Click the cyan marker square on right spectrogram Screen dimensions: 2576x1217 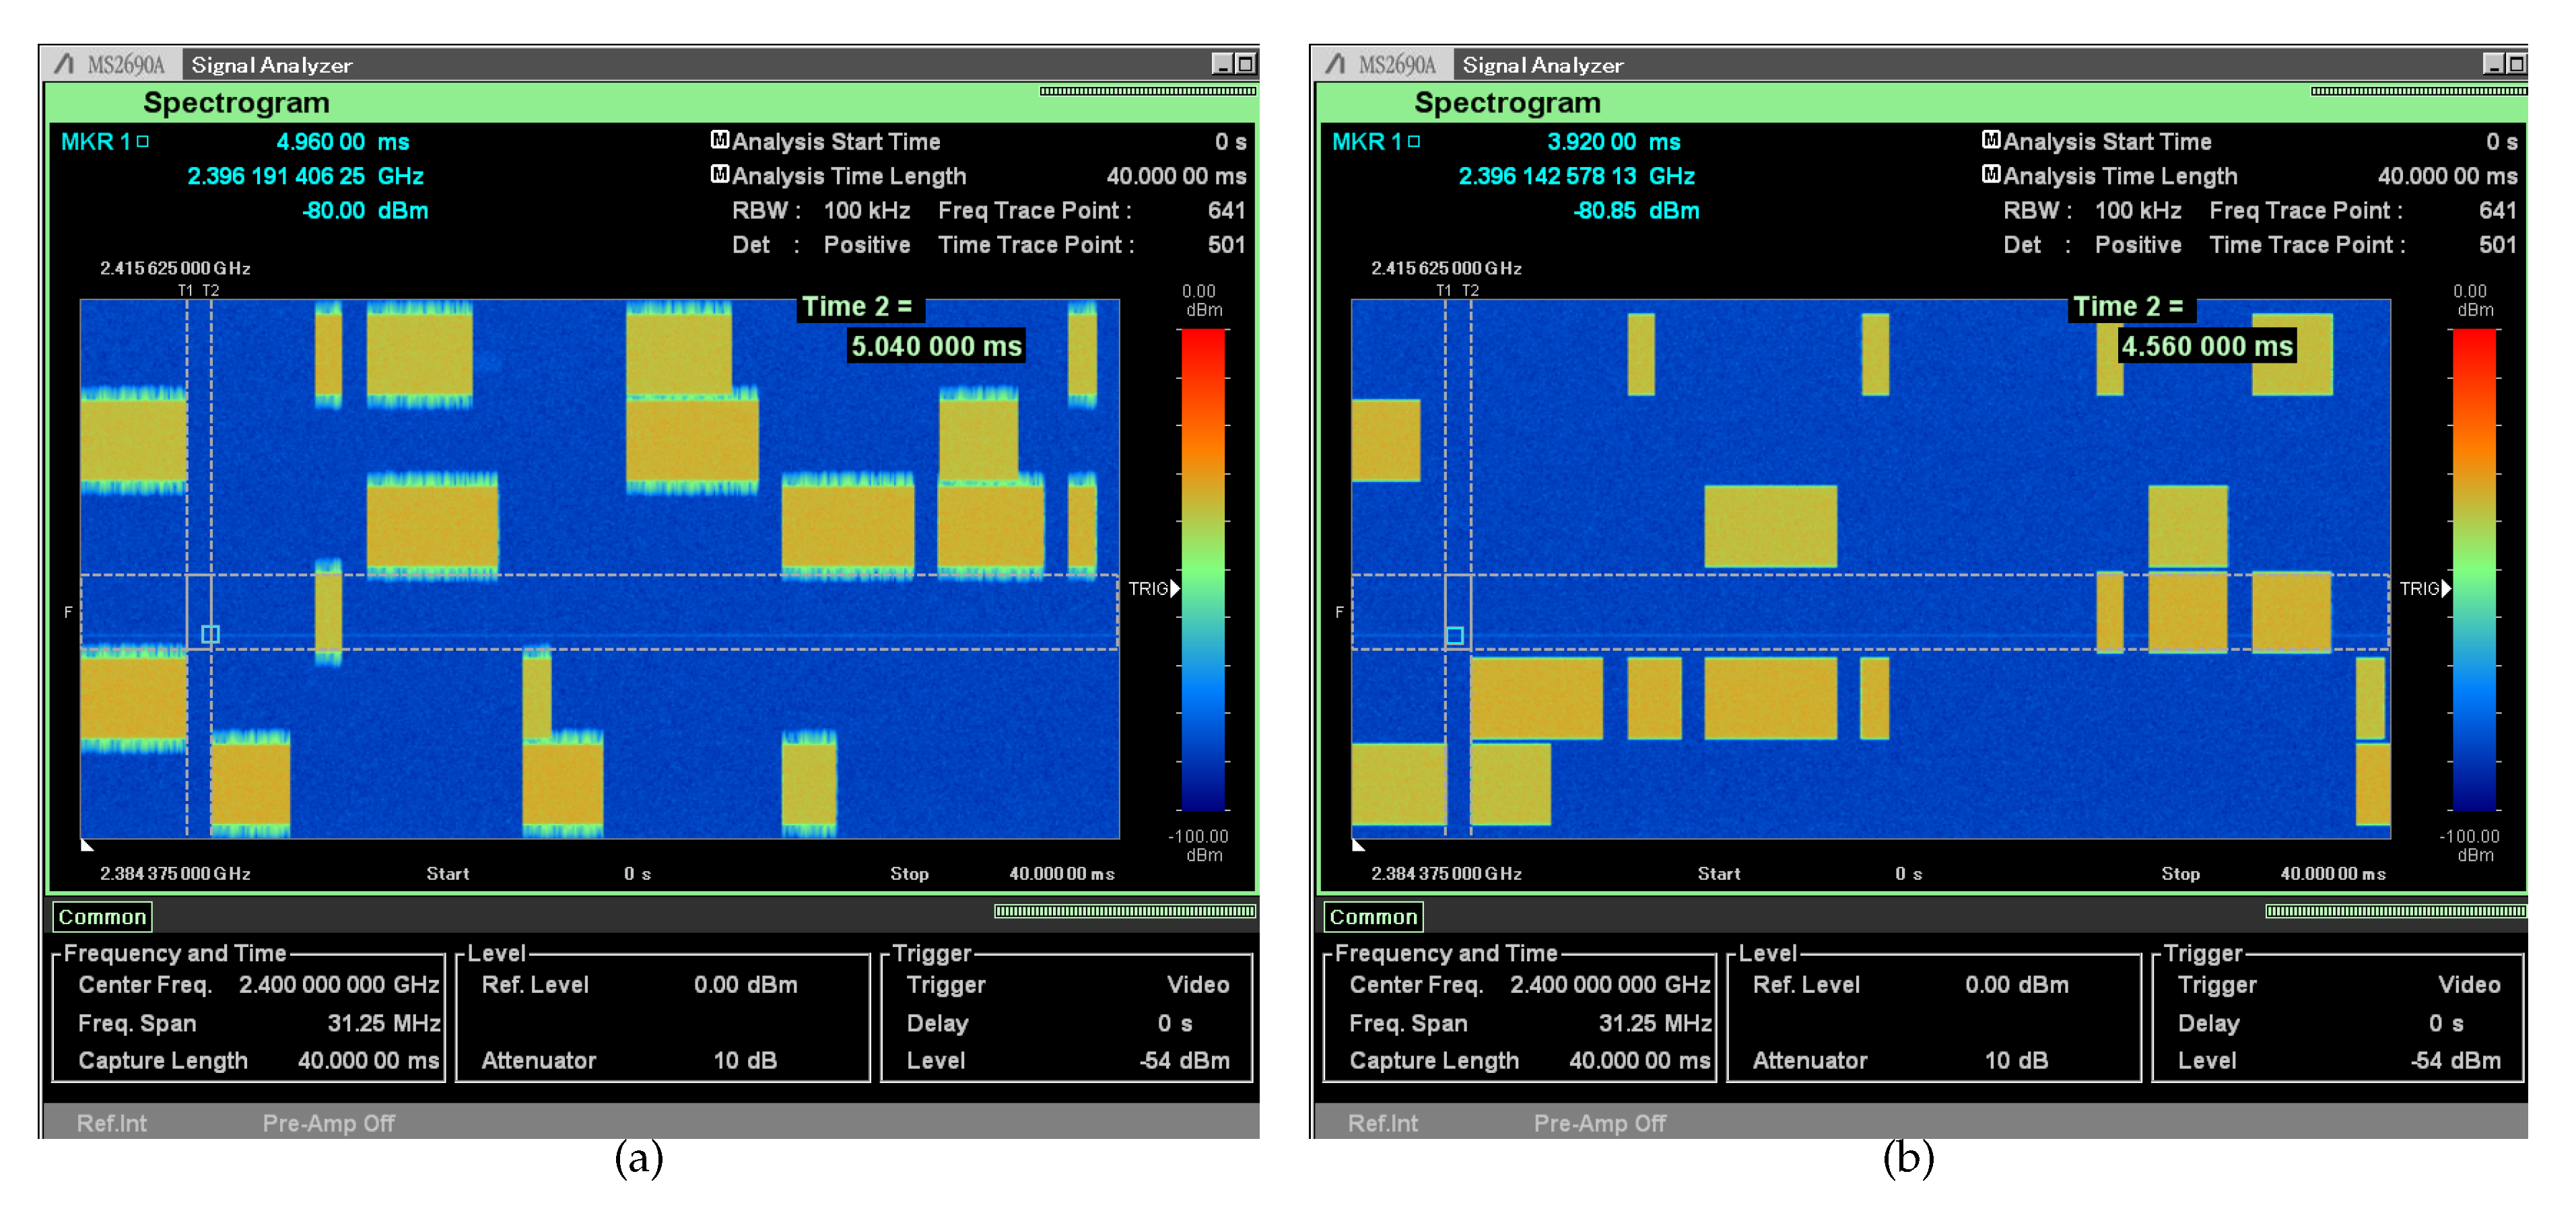(x=1455, y=635)
